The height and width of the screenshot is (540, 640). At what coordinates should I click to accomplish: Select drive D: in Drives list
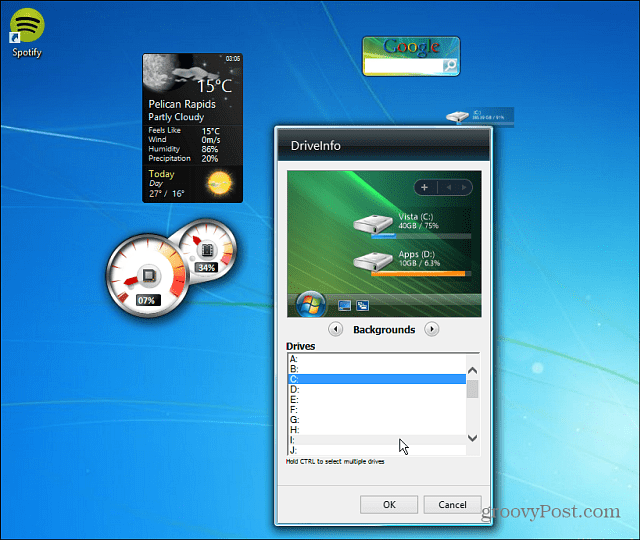pos(377,389)
